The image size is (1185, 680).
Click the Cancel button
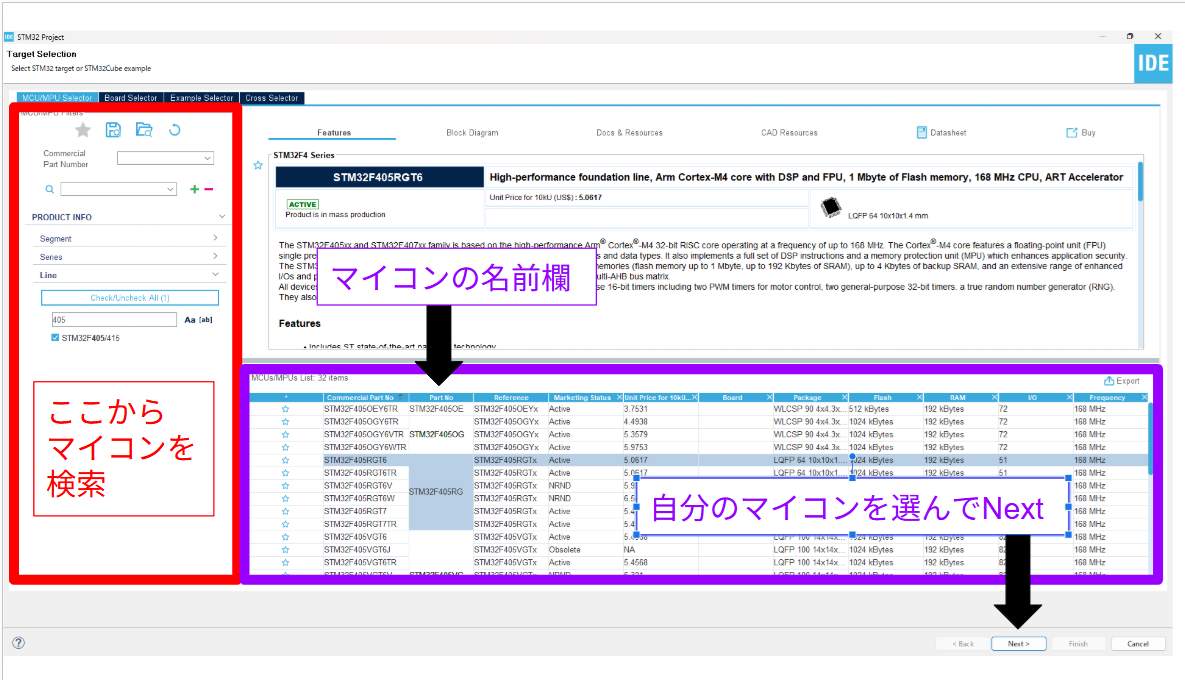pyautogui.click(x=1137, y=644)
